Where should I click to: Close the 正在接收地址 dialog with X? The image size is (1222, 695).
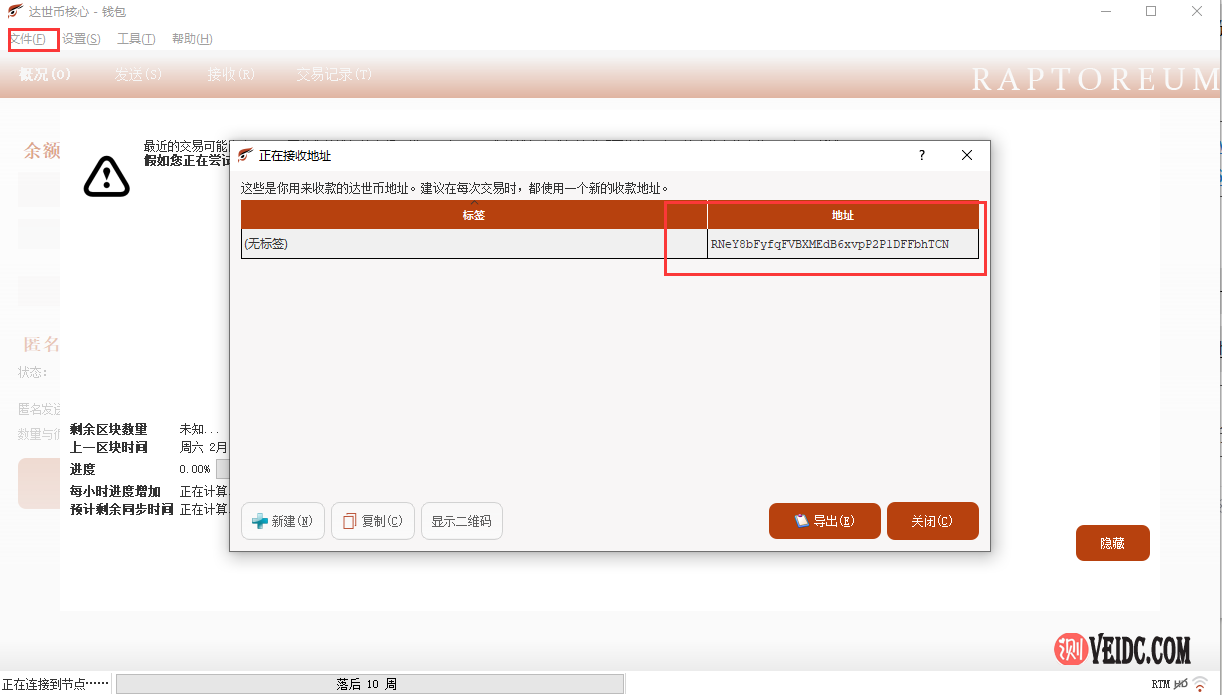tap(967, 155)
